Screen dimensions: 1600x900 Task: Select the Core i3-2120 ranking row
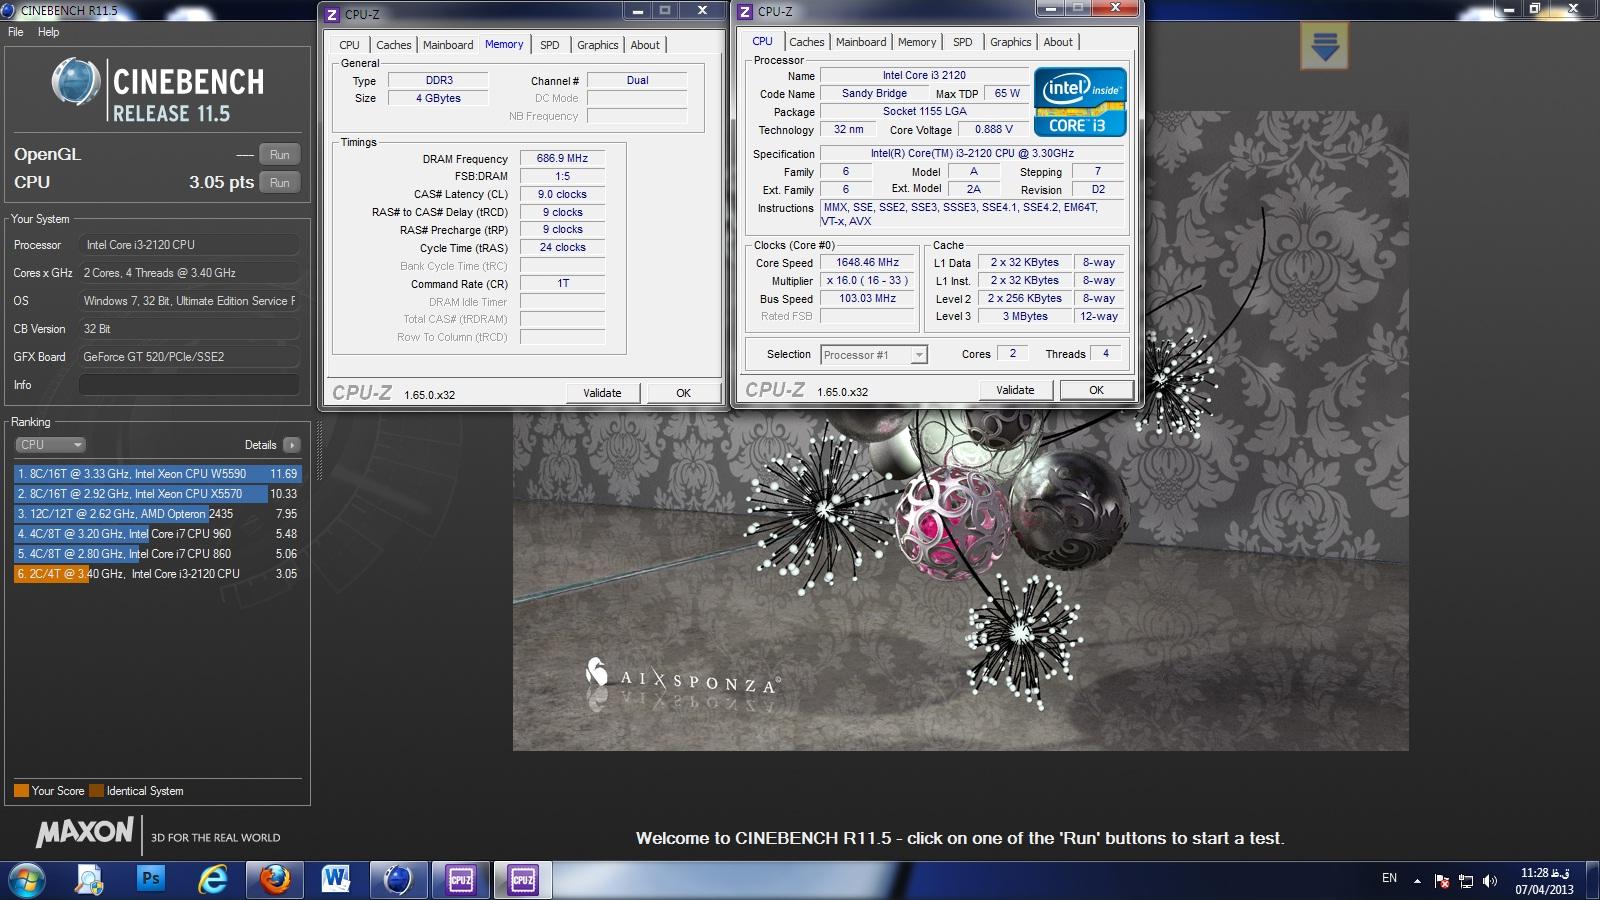pos(157,574)
